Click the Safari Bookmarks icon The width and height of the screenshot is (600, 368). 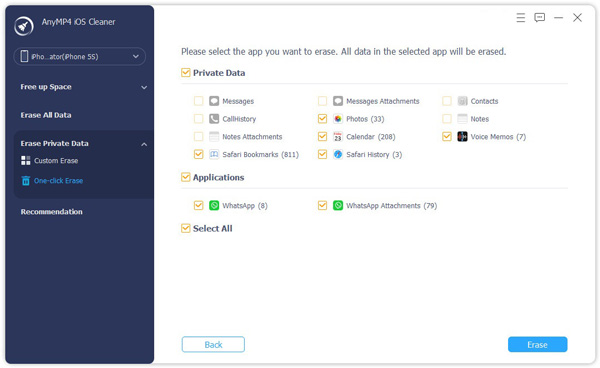[x=214, y=155]
